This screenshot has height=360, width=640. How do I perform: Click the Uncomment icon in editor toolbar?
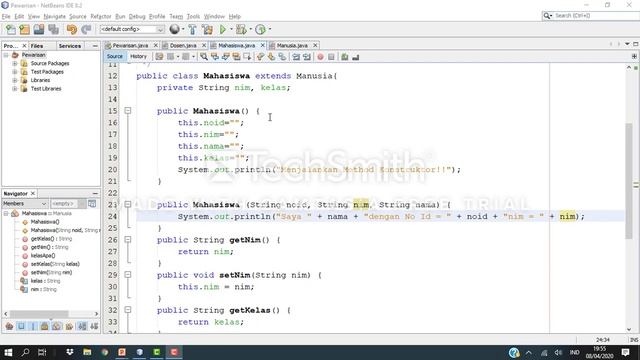click(x=356, y=57)
